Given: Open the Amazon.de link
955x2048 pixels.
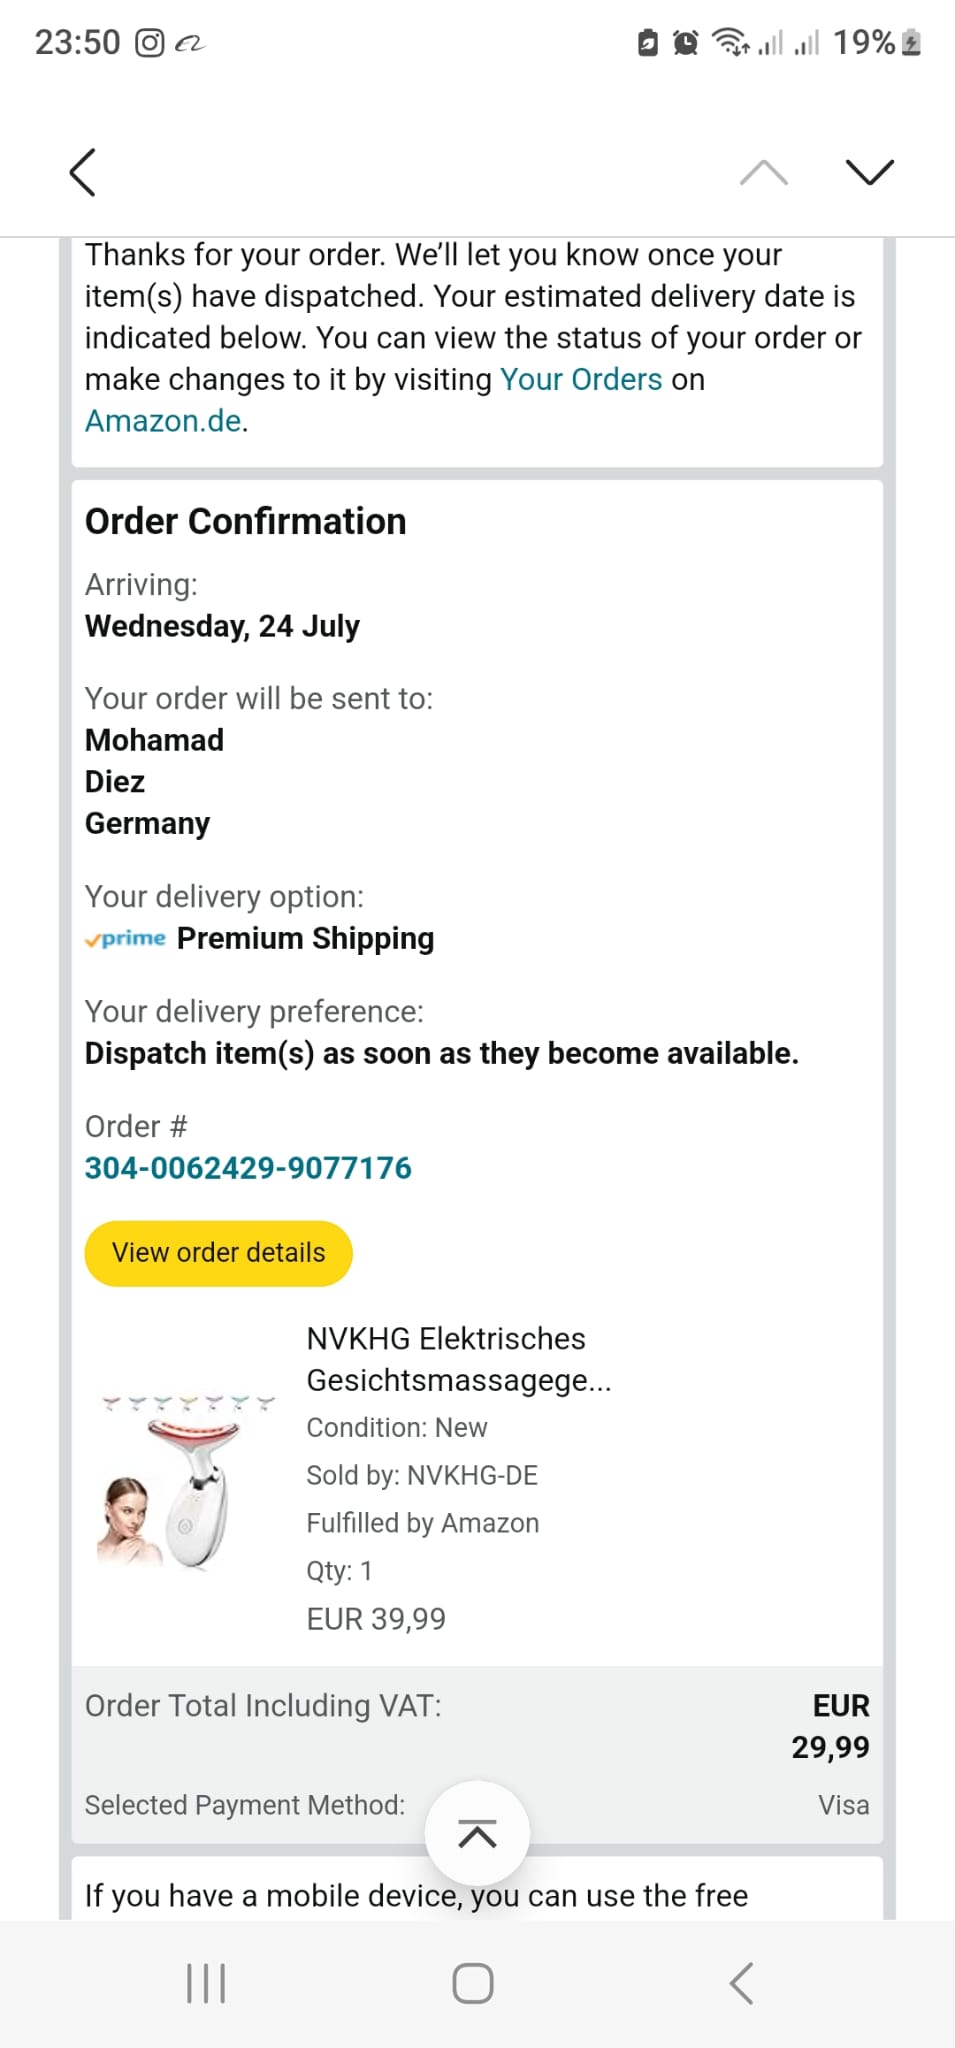Looking at the screenshot, I should pos(163,421).
